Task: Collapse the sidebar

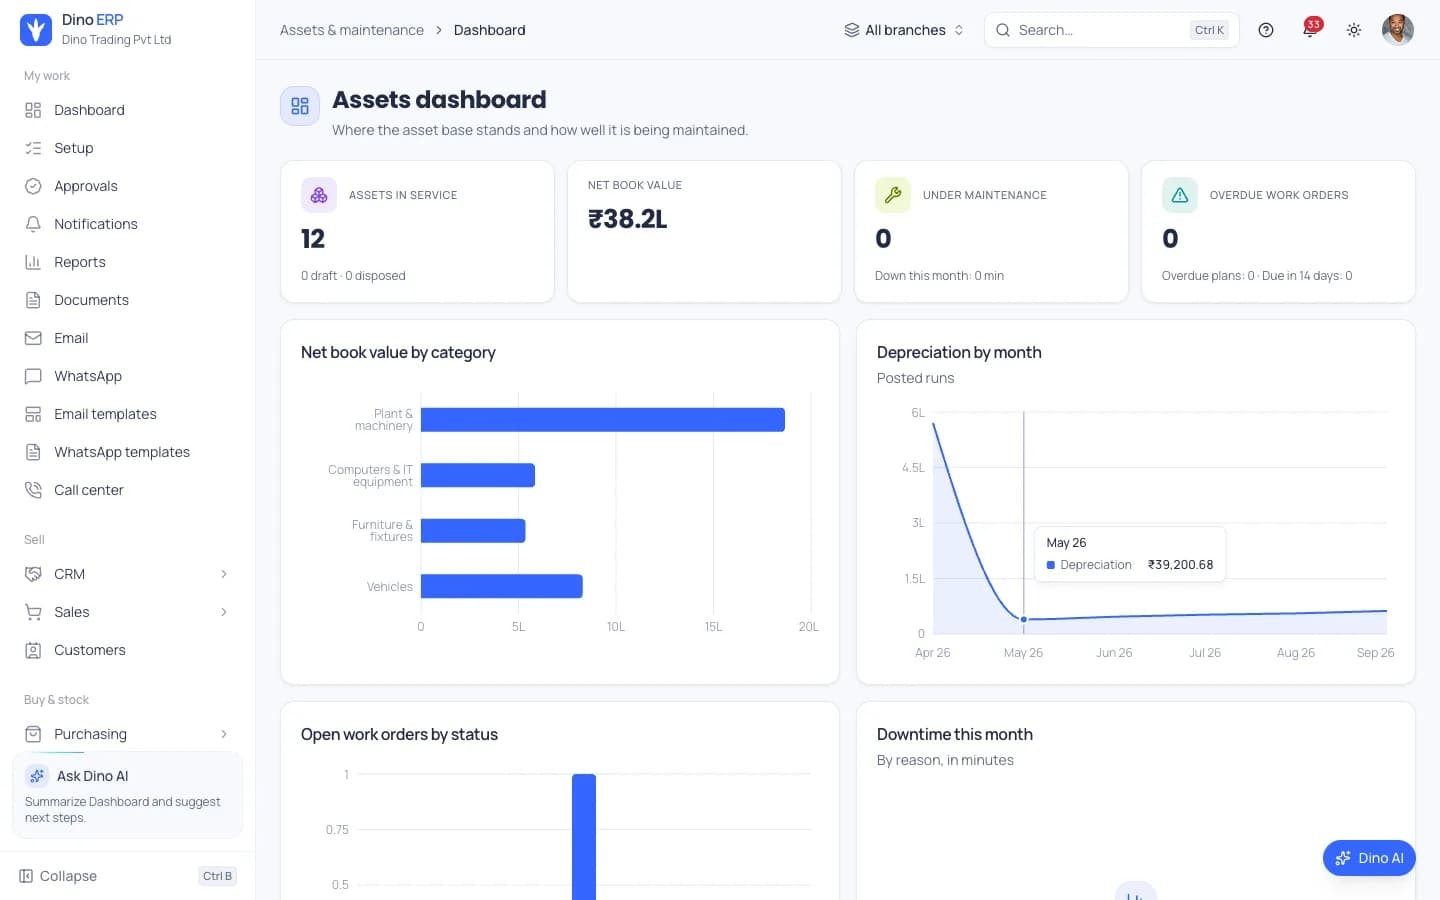Action: pos(127,876)
